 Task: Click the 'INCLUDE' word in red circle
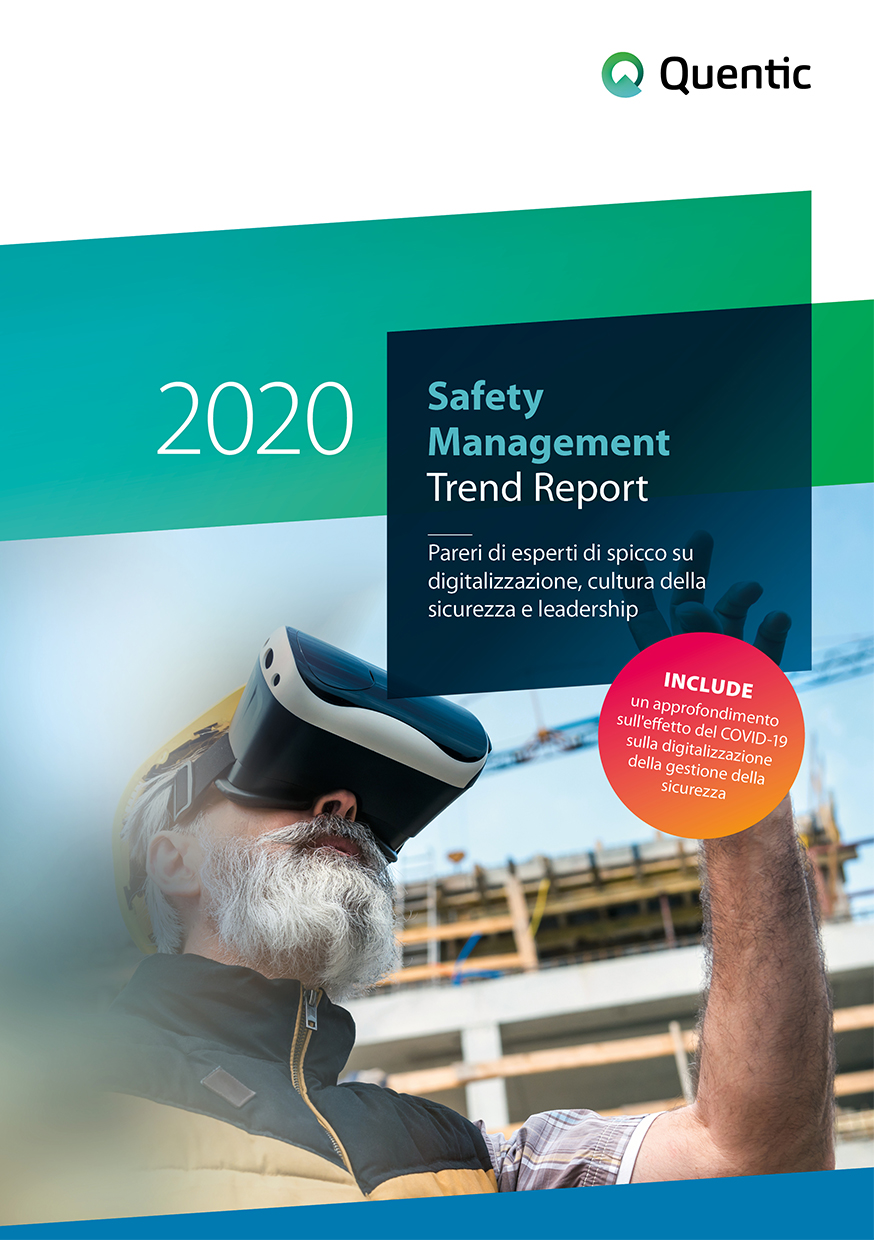[708, 687]
